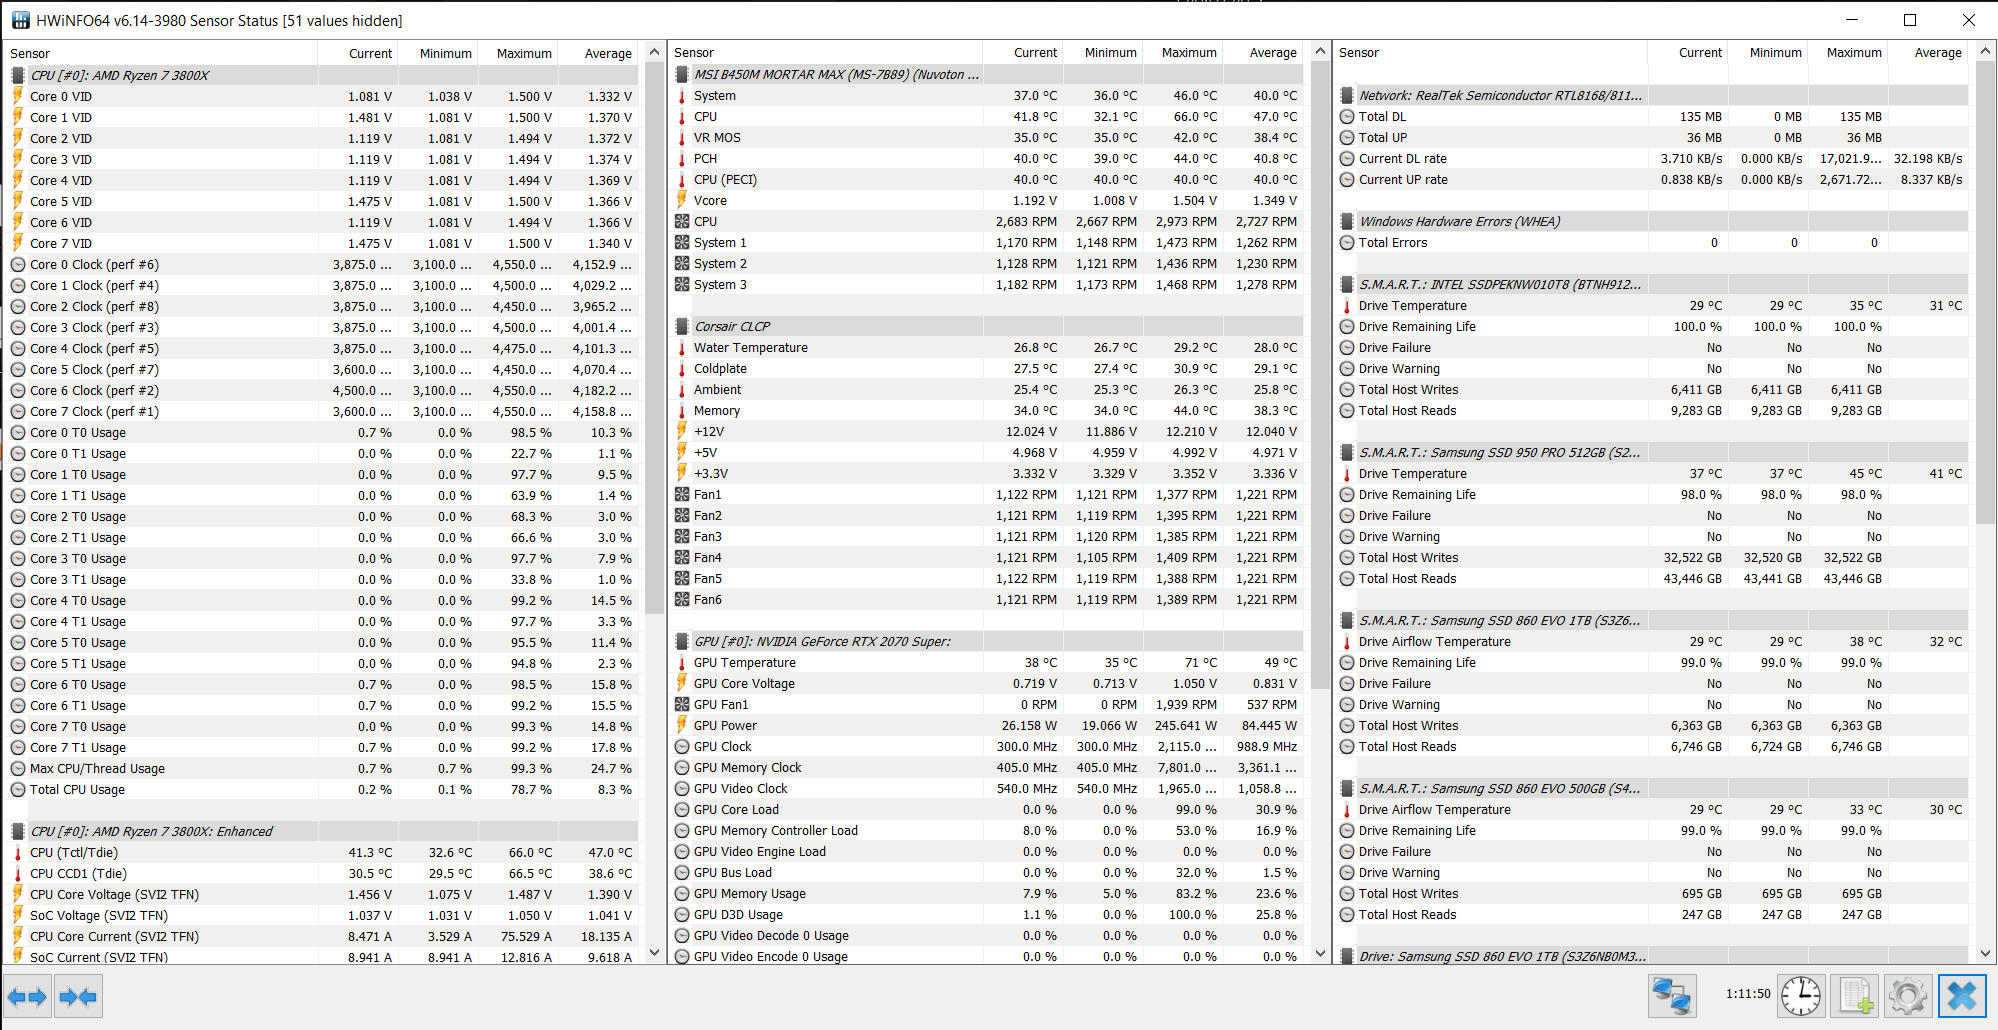This screenshot has height=1030, width=1998.
Task: Select the Current DL rate row
Action: tap(1652, 159)
